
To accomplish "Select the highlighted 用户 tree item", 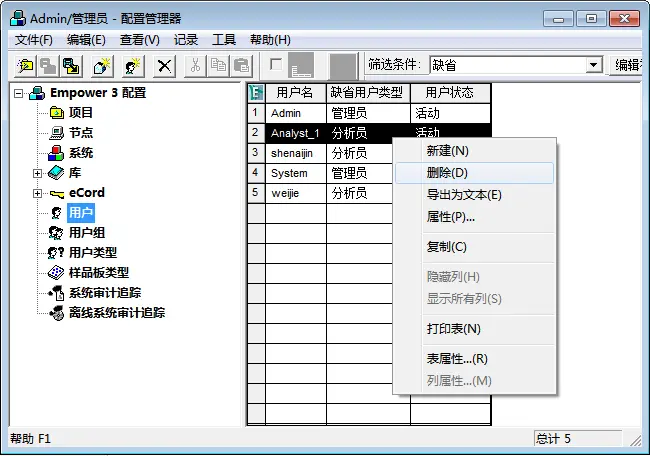I will (81, 213).
